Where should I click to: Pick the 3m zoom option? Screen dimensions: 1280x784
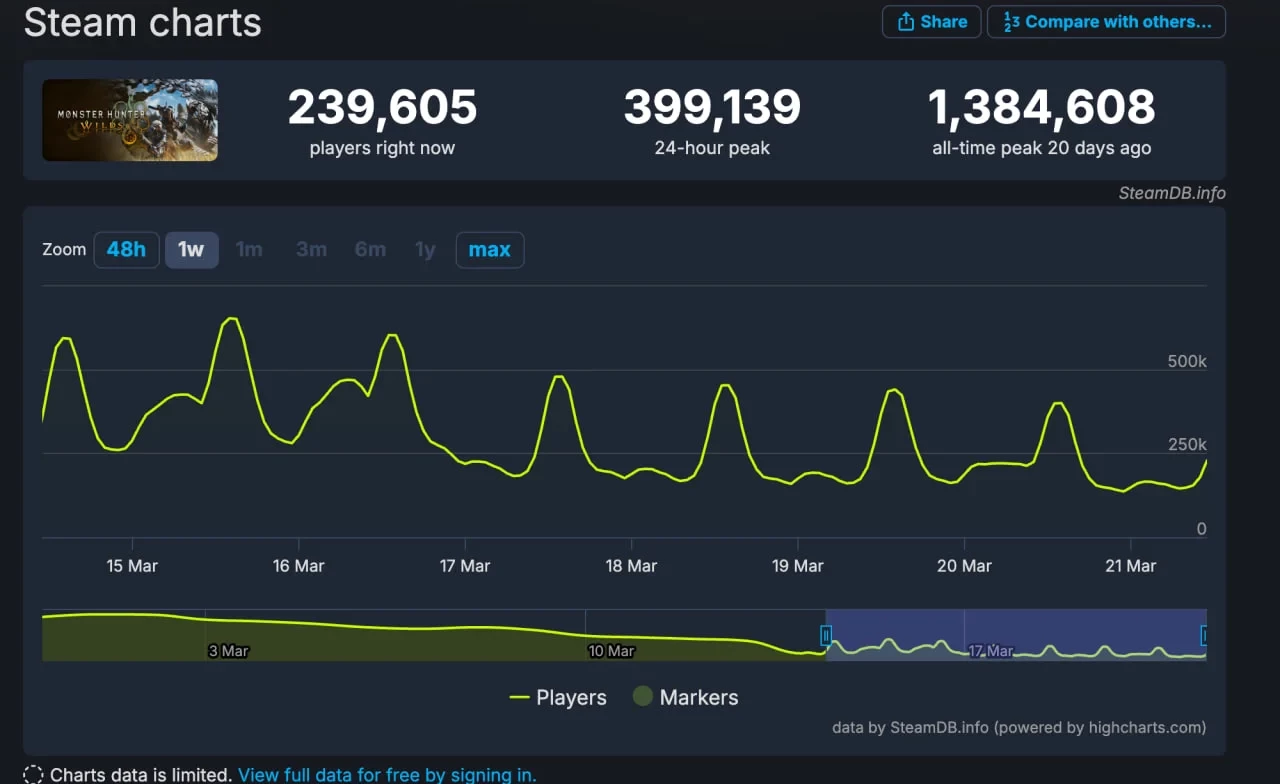tap(311, 250)
